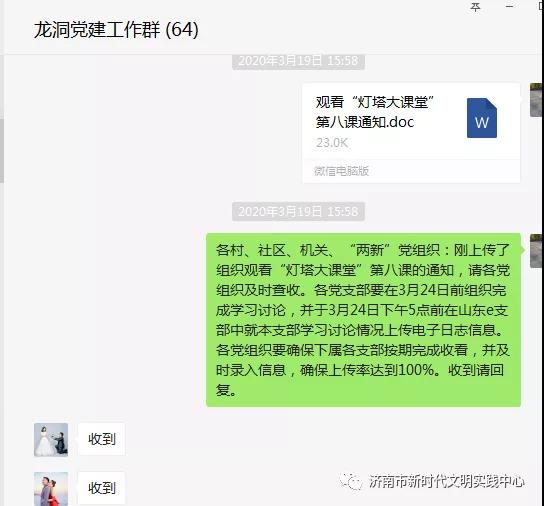Screen dimensions: 544x506
Task: Click the 微信电脑版 source label
Action: click(341, 171)
